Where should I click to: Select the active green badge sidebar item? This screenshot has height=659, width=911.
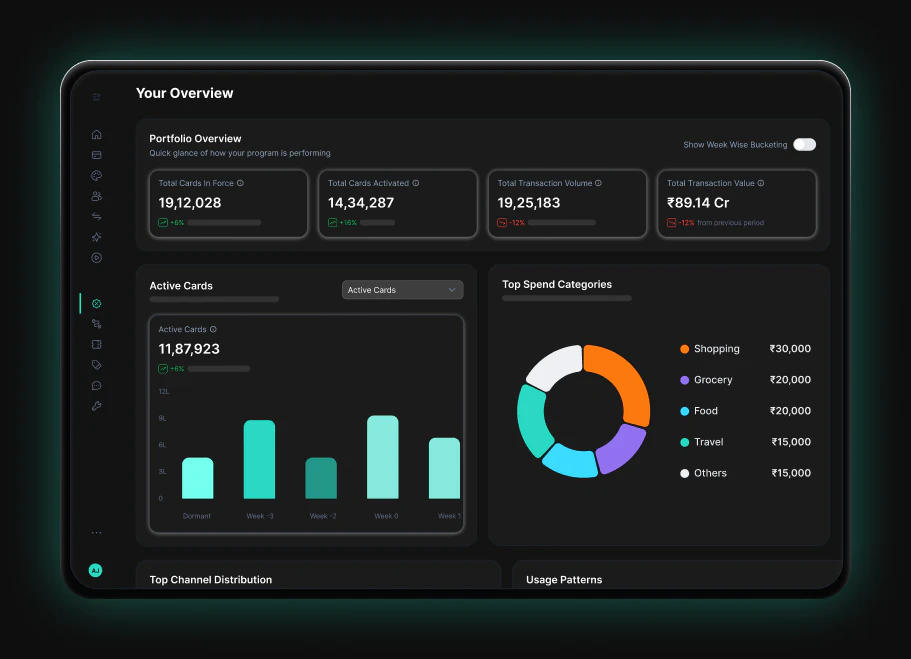click(96, 304)
